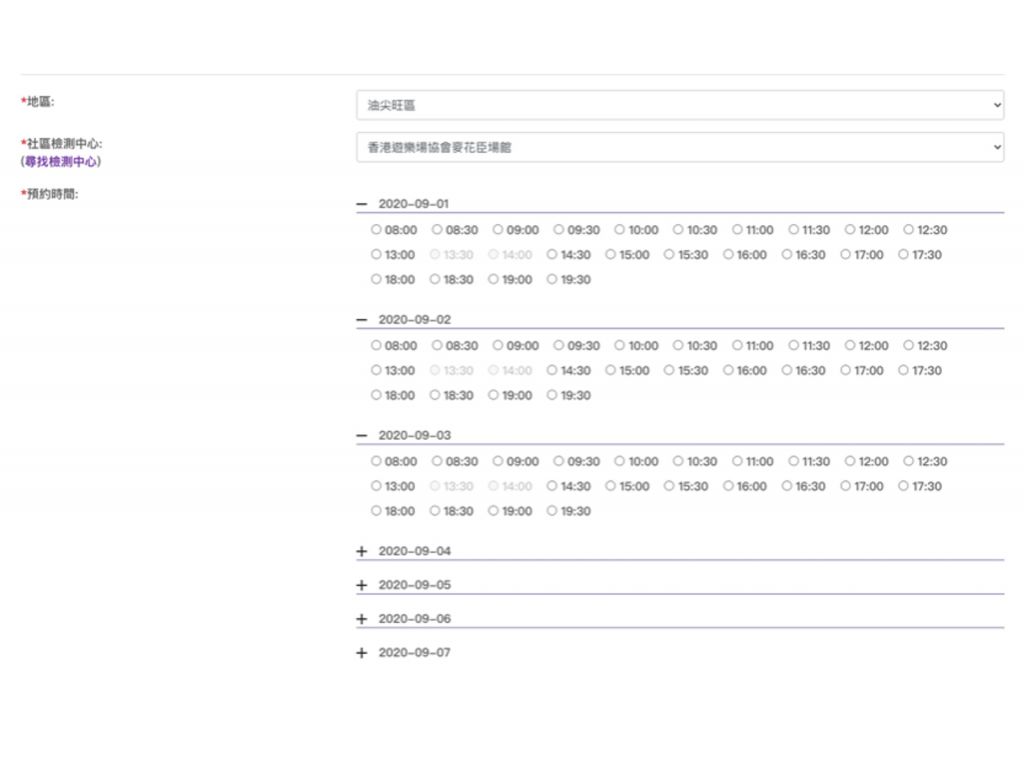Click the 尋找檢測中心 link
1024x767 pixels.
tap(61, 161)
